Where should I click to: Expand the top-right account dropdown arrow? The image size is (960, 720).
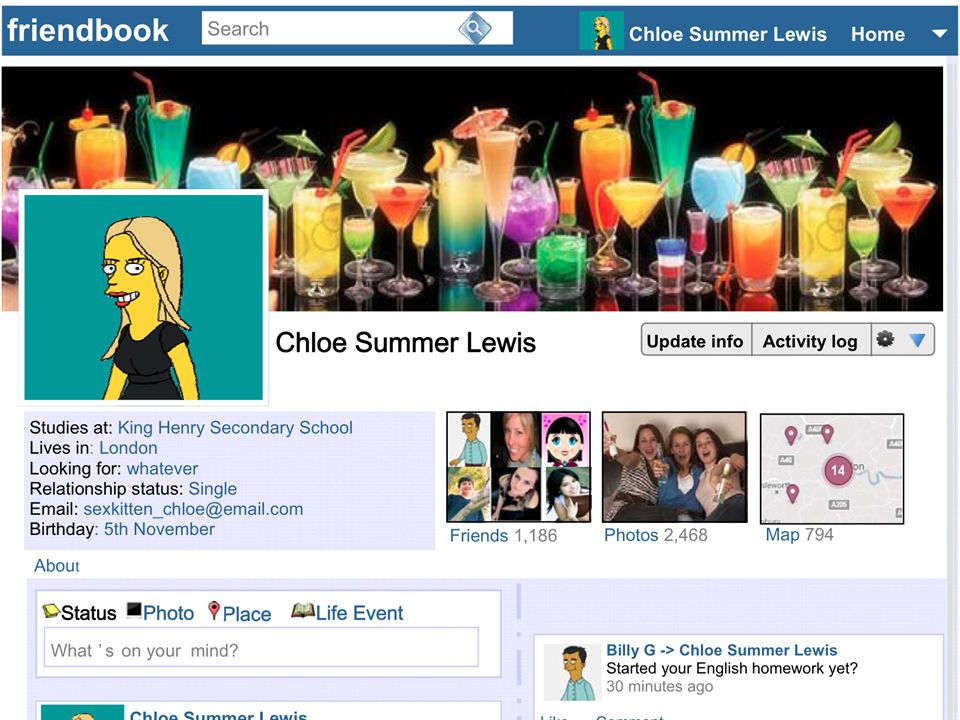tap(939, 34)
